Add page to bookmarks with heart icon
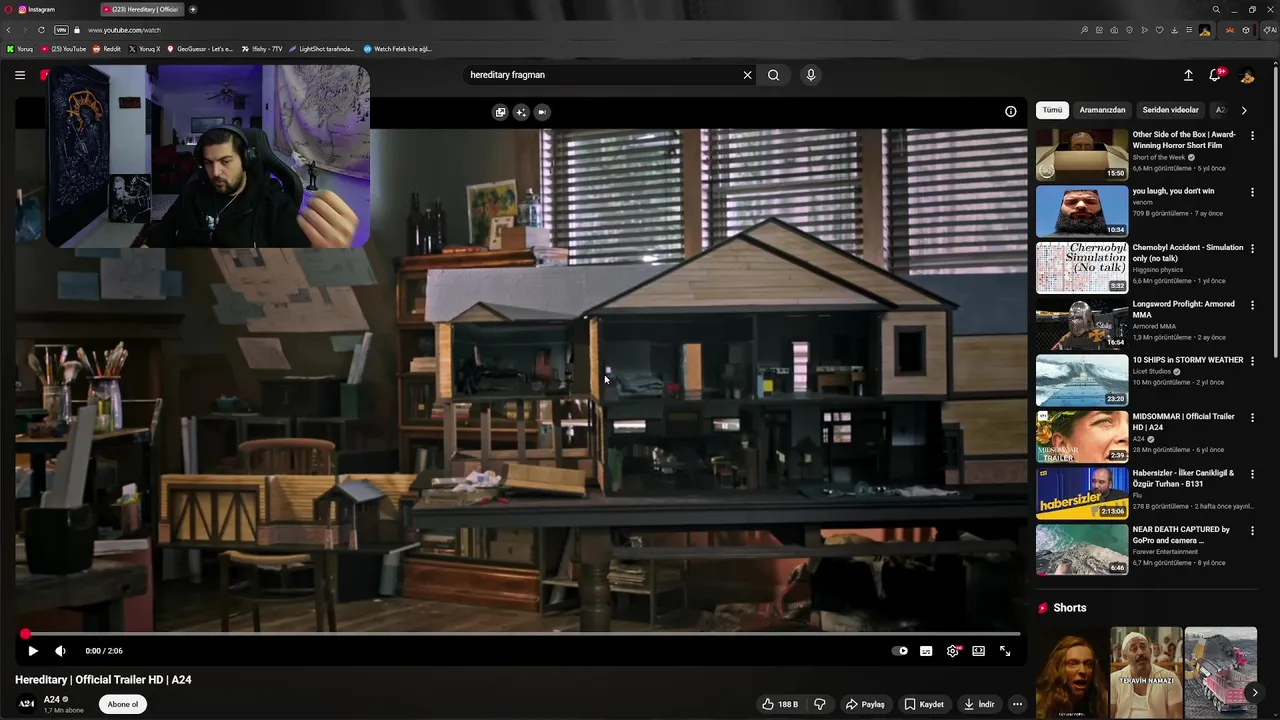This screenshot has height=720, width=1280. (1160, 30)
